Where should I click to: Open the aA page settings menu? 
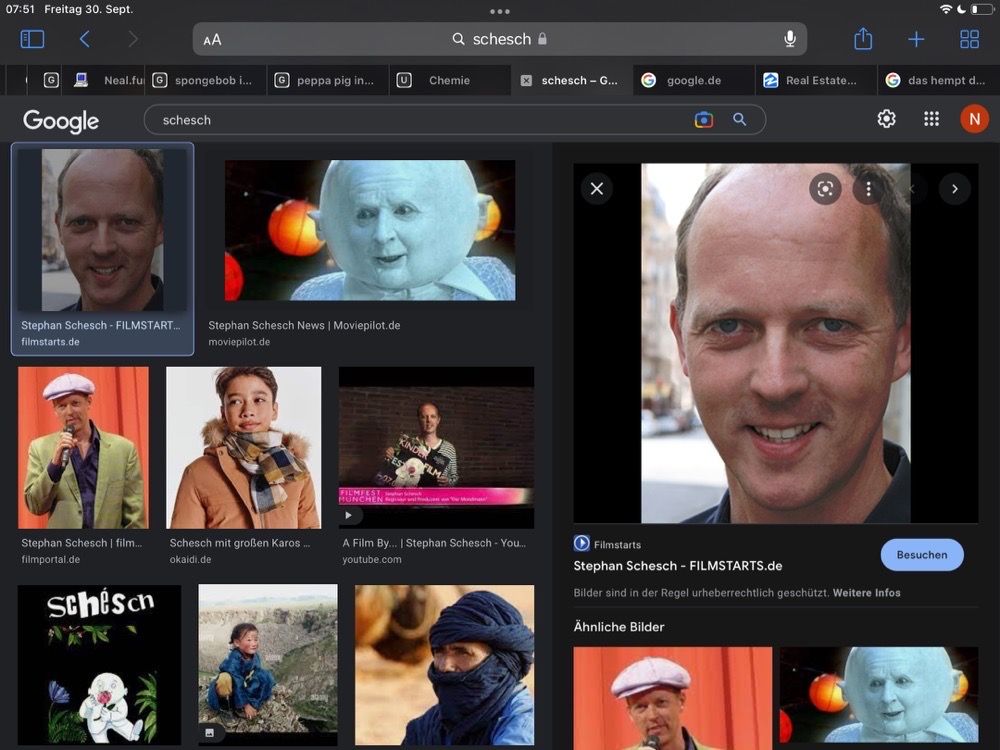(212, 40)
